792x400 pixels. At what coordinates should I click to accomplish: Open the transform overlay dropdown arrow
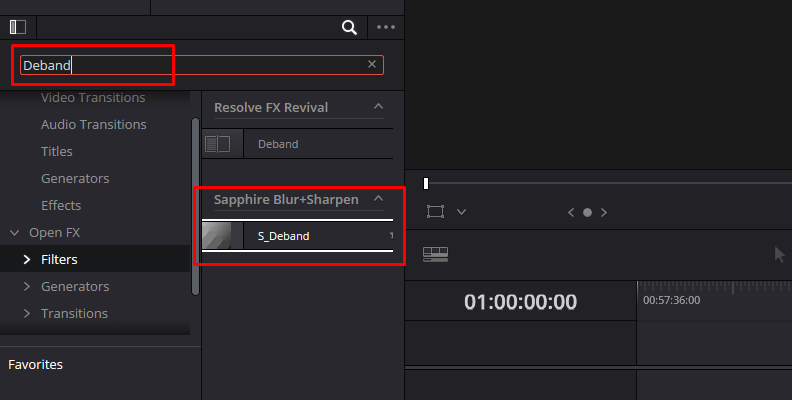[461, 212]
